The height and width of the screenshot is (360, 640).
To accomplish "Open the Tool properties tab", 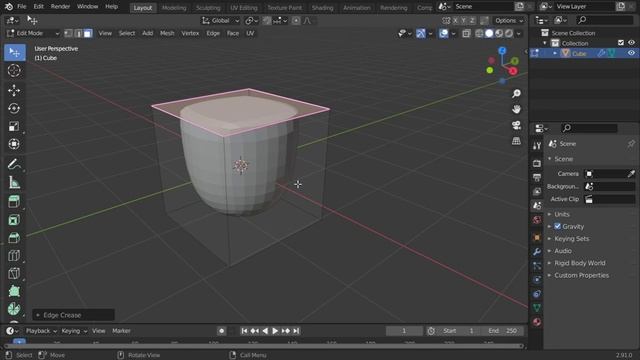I will click(537, 146).
